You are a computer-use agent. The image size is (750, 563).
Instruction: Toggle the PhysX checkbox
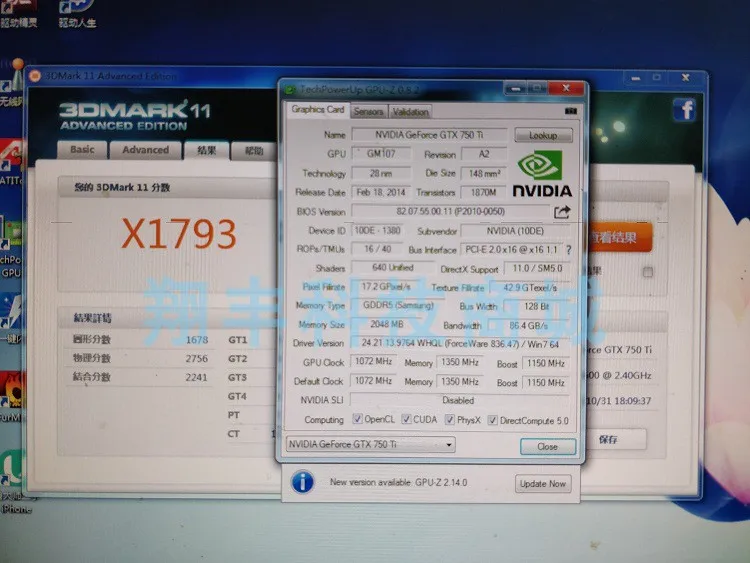[450, 419]
